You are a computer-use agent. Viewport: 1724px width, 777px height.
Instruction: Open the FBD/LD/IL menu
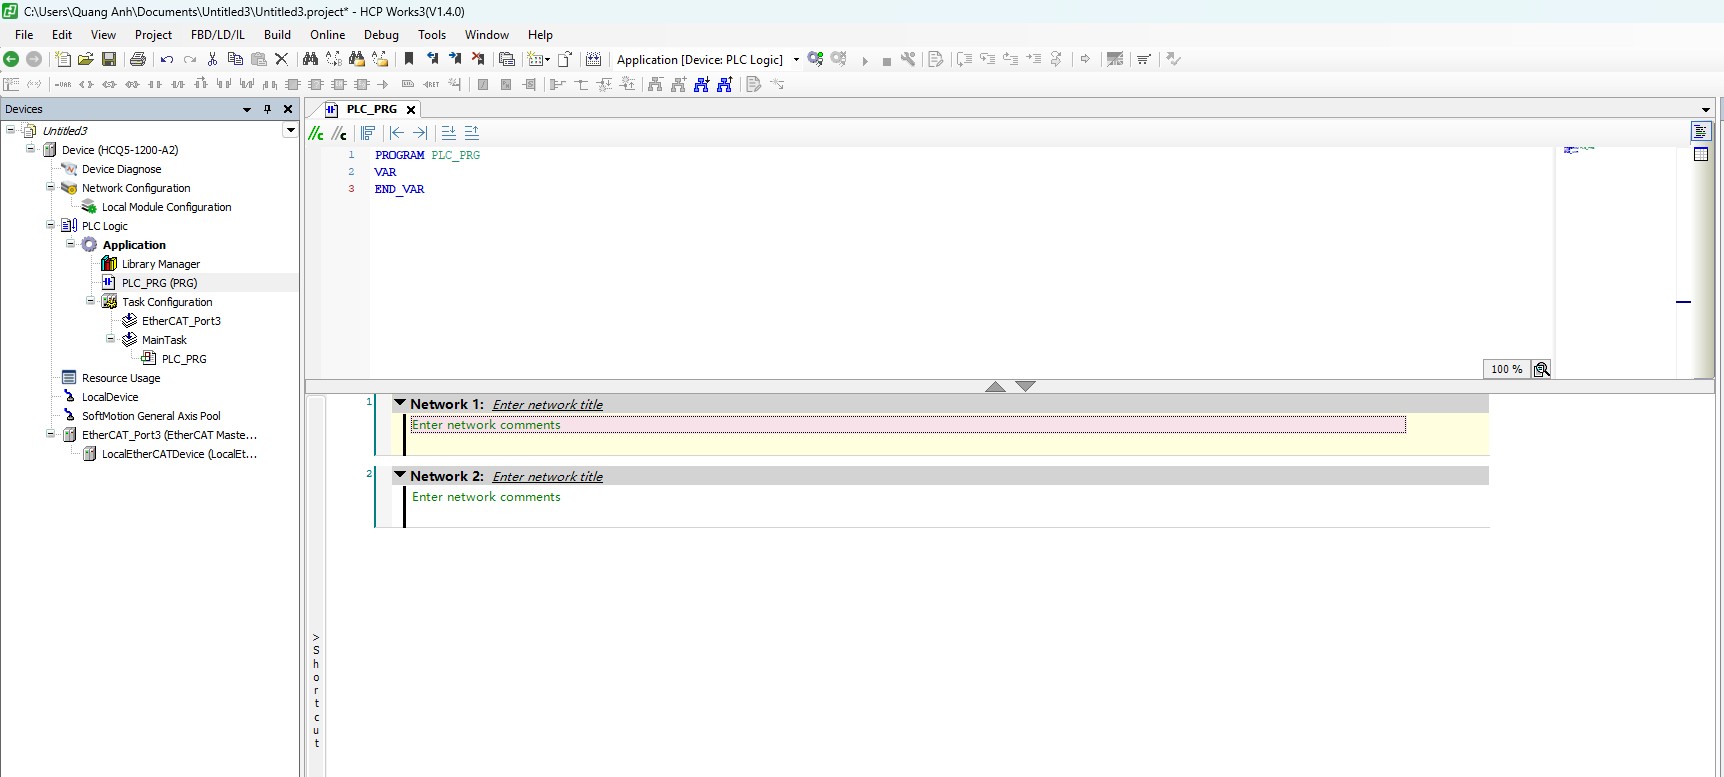[x=218, y=34]
